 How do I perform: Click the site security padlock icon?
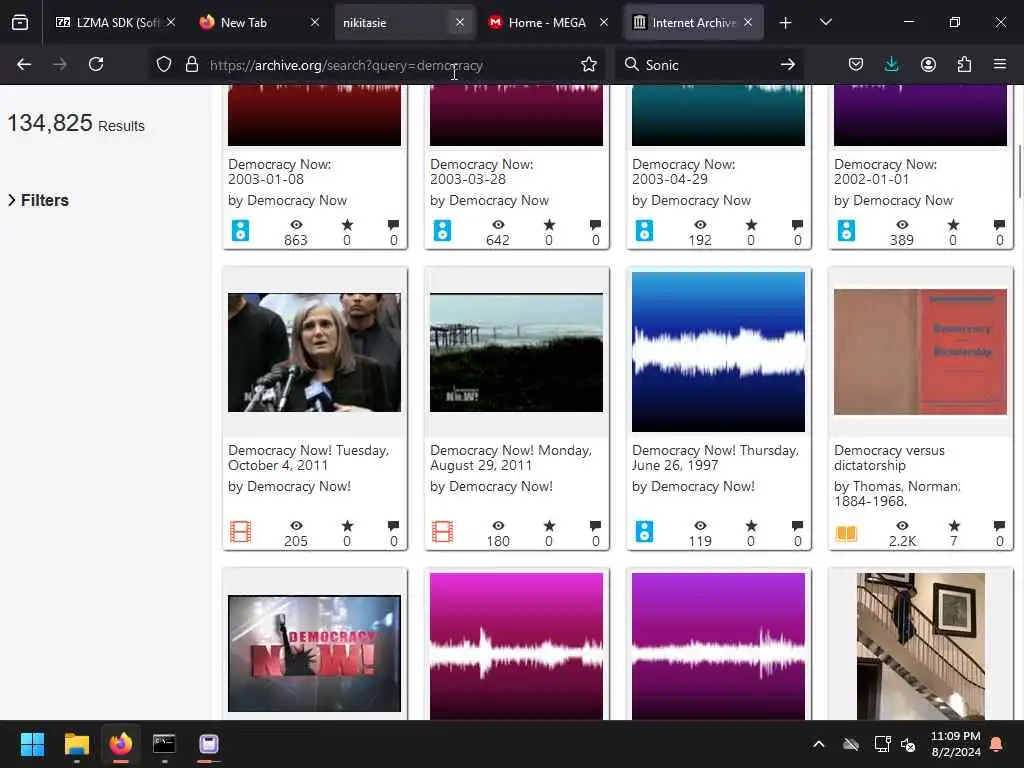coord(191,65)
